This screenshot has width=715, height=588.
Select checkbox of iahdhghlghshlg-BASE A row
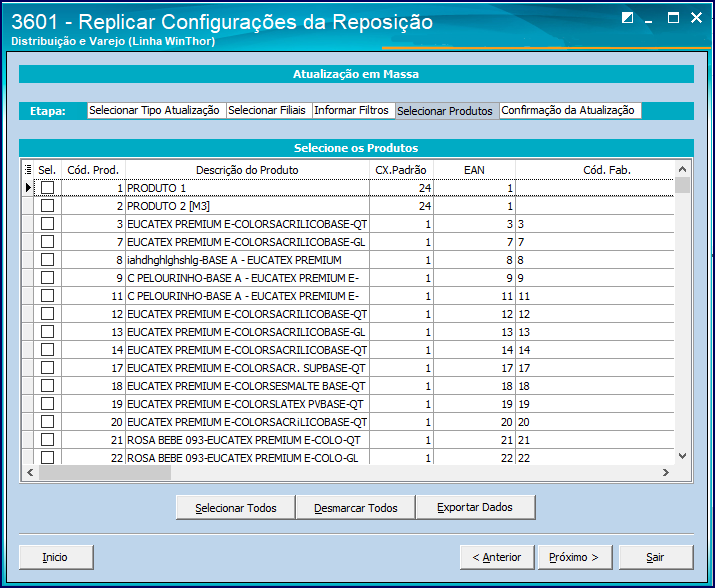(47, 260)
